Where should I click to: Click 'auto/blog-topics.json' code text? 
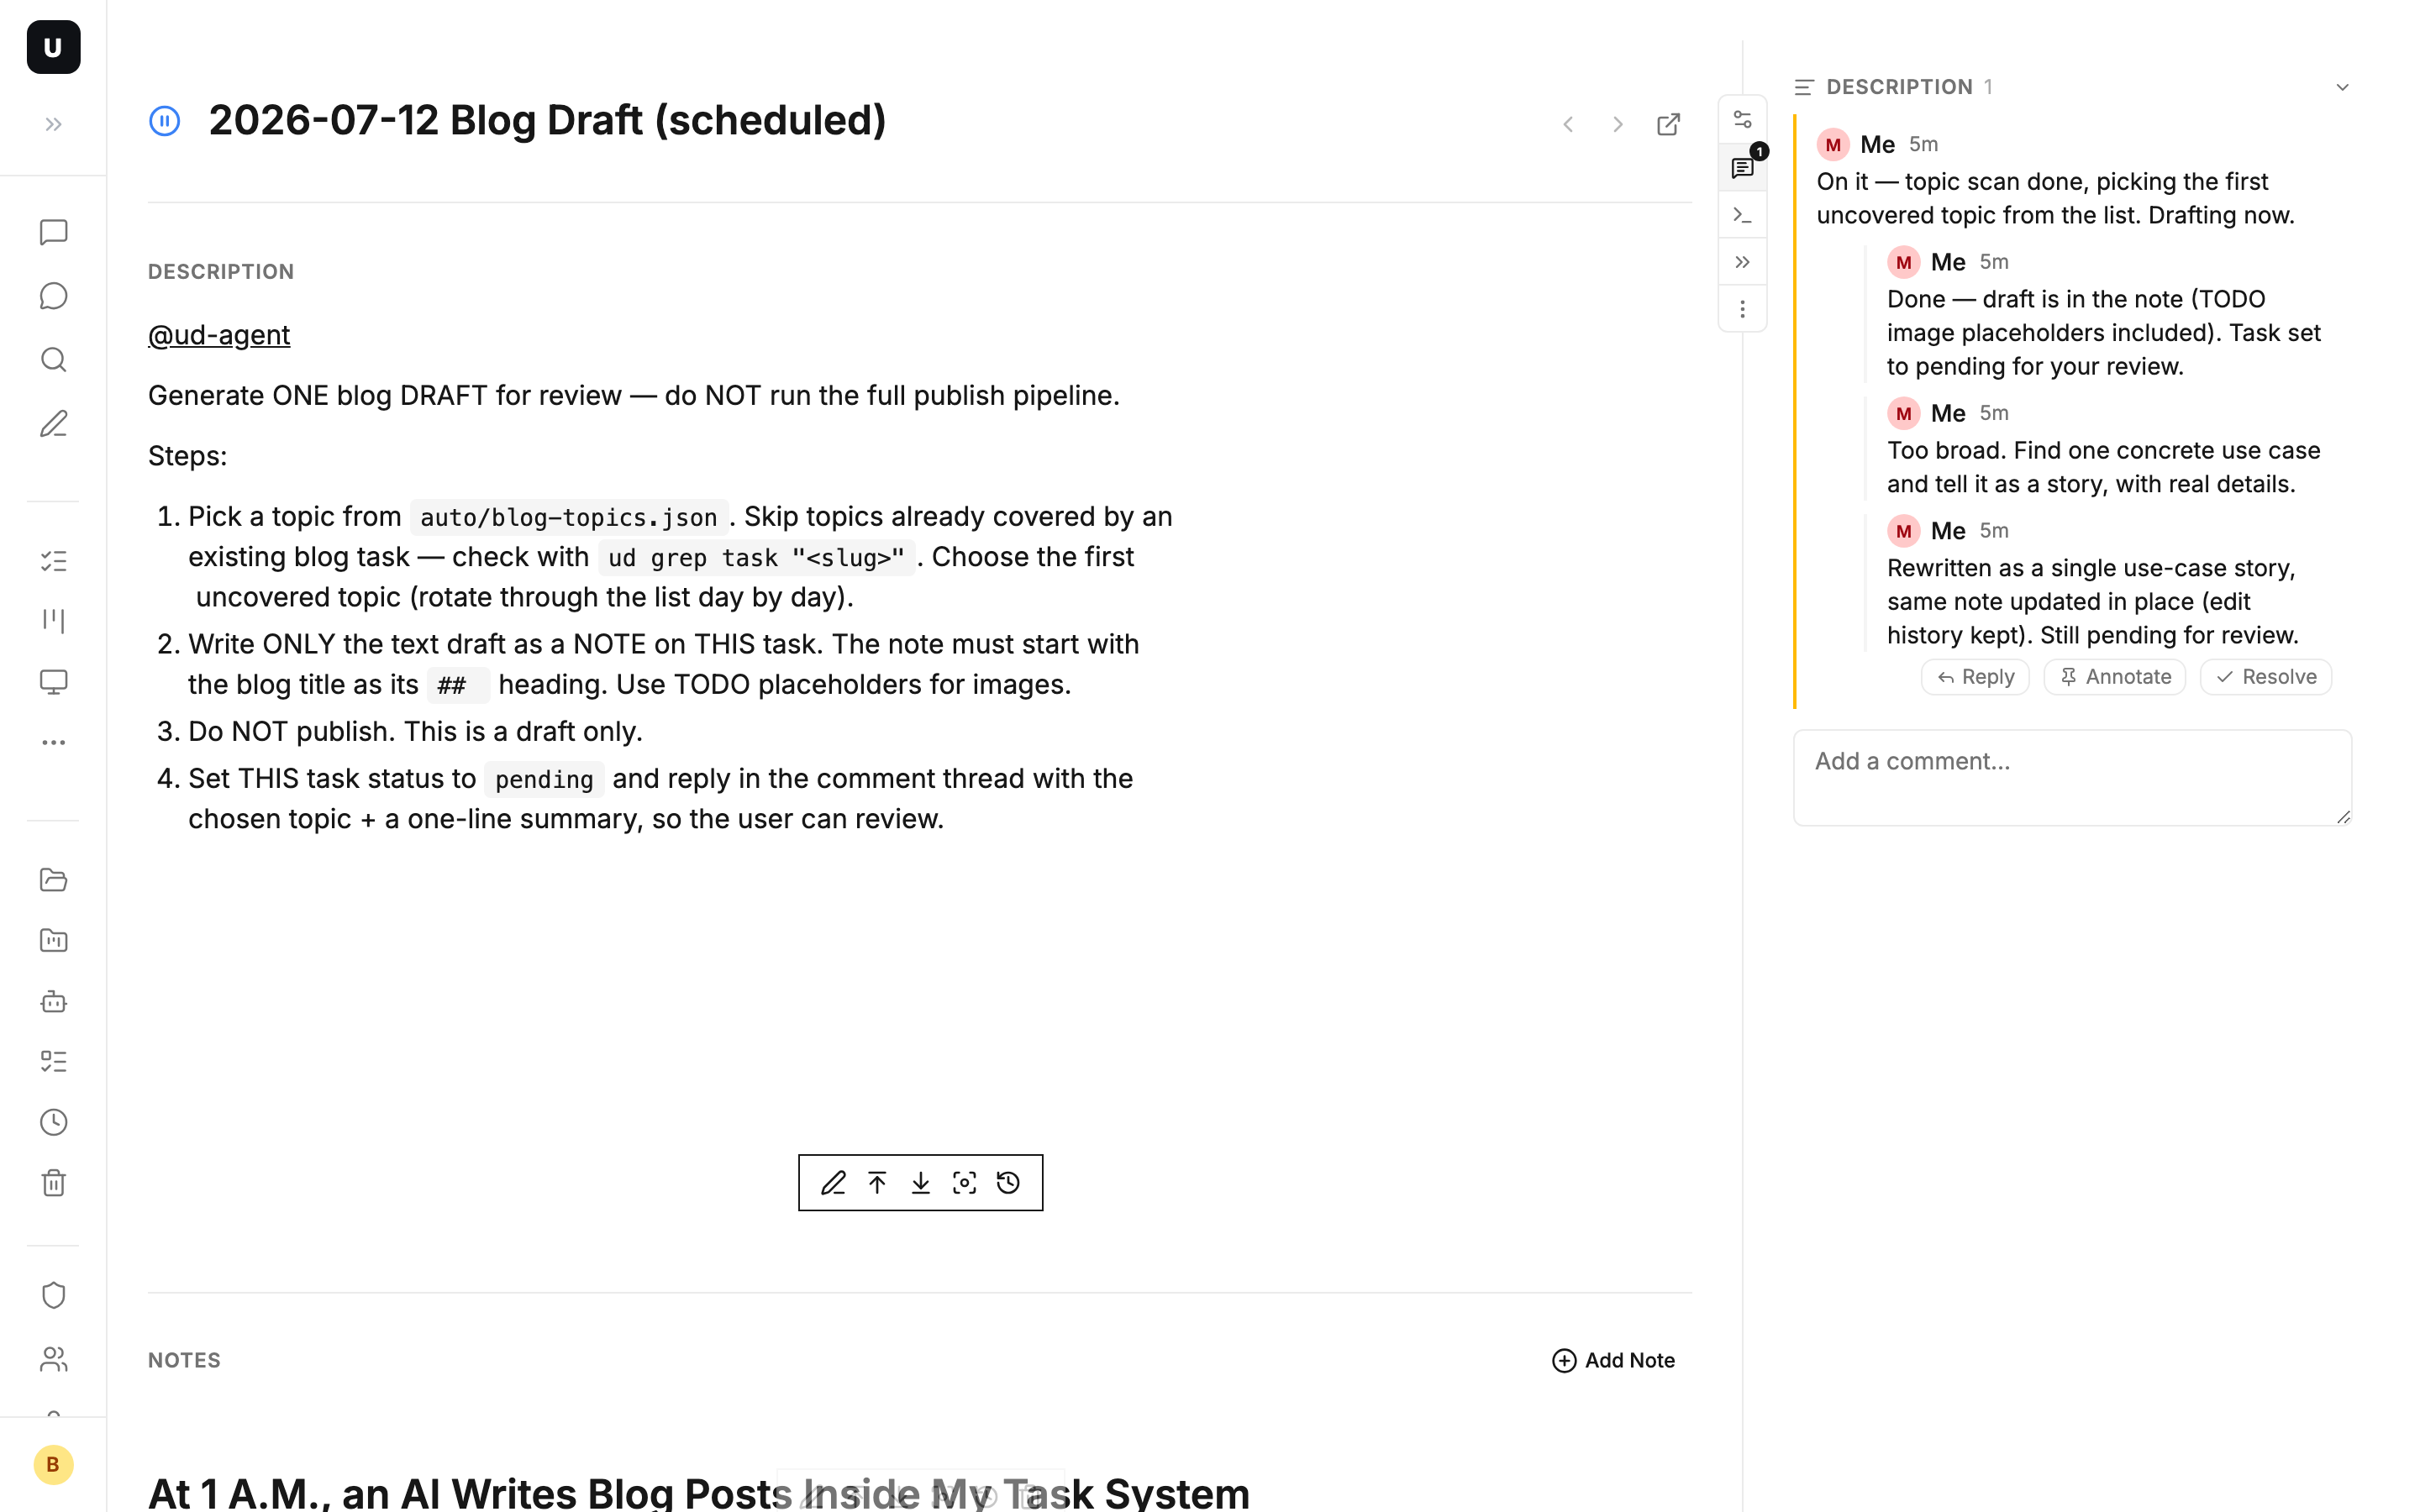point(569,518)
